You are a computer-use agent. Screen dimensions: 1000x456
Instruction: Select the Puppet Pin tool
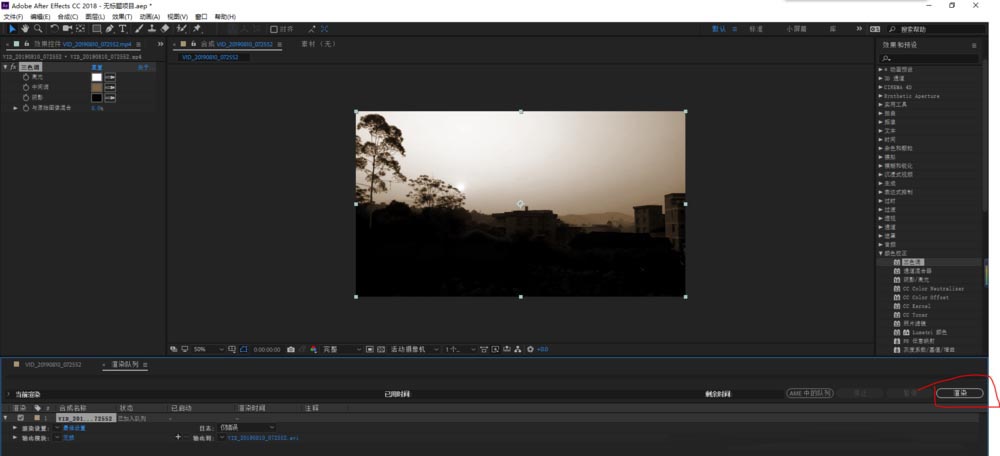point(197,29)
